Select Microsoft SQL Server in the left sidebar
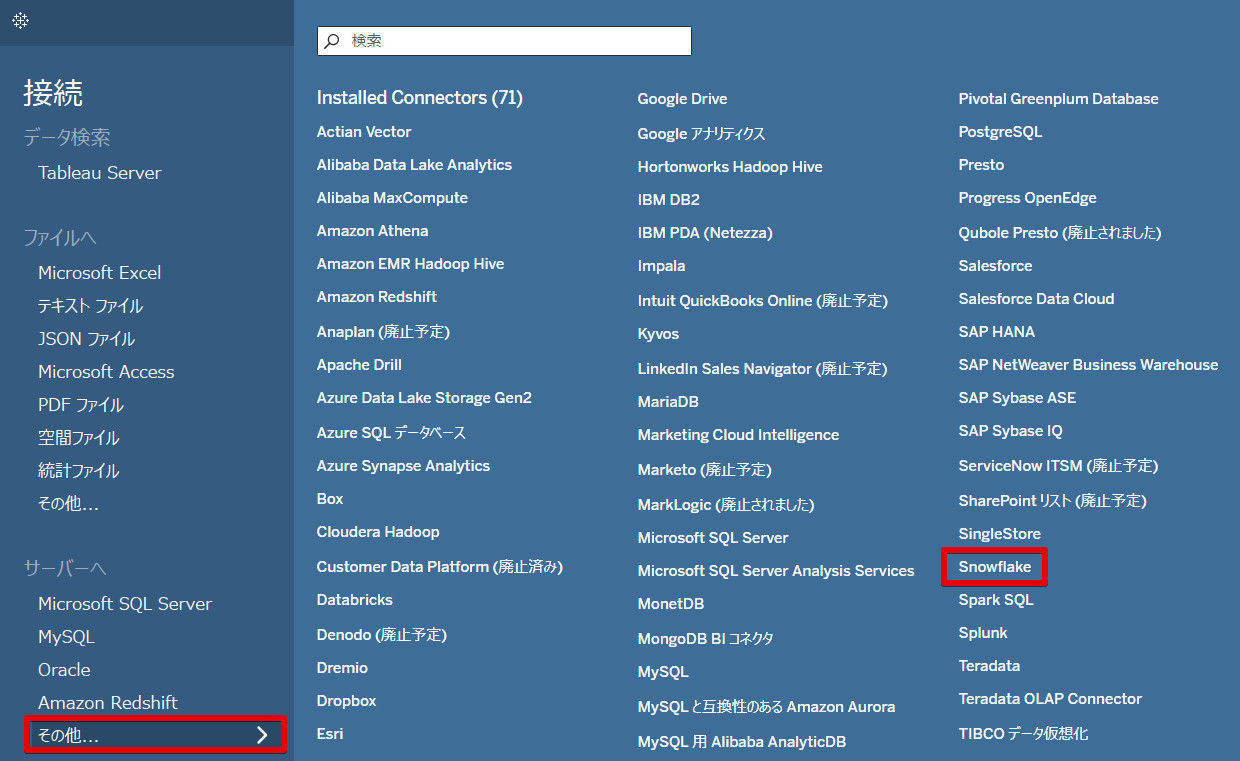The height and width of the screenshot is (761, 1240). tap(125, 604)
